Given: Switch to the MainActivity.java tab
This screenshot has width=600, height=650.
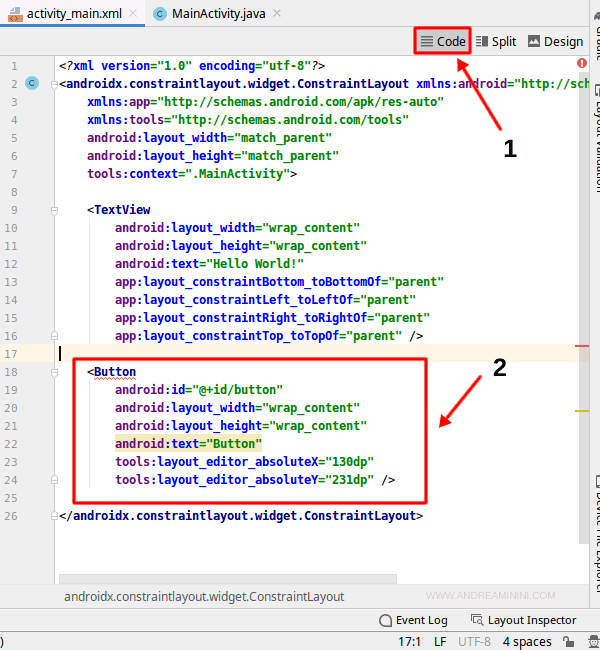Looking at the screenshot, I should [218, 14].
